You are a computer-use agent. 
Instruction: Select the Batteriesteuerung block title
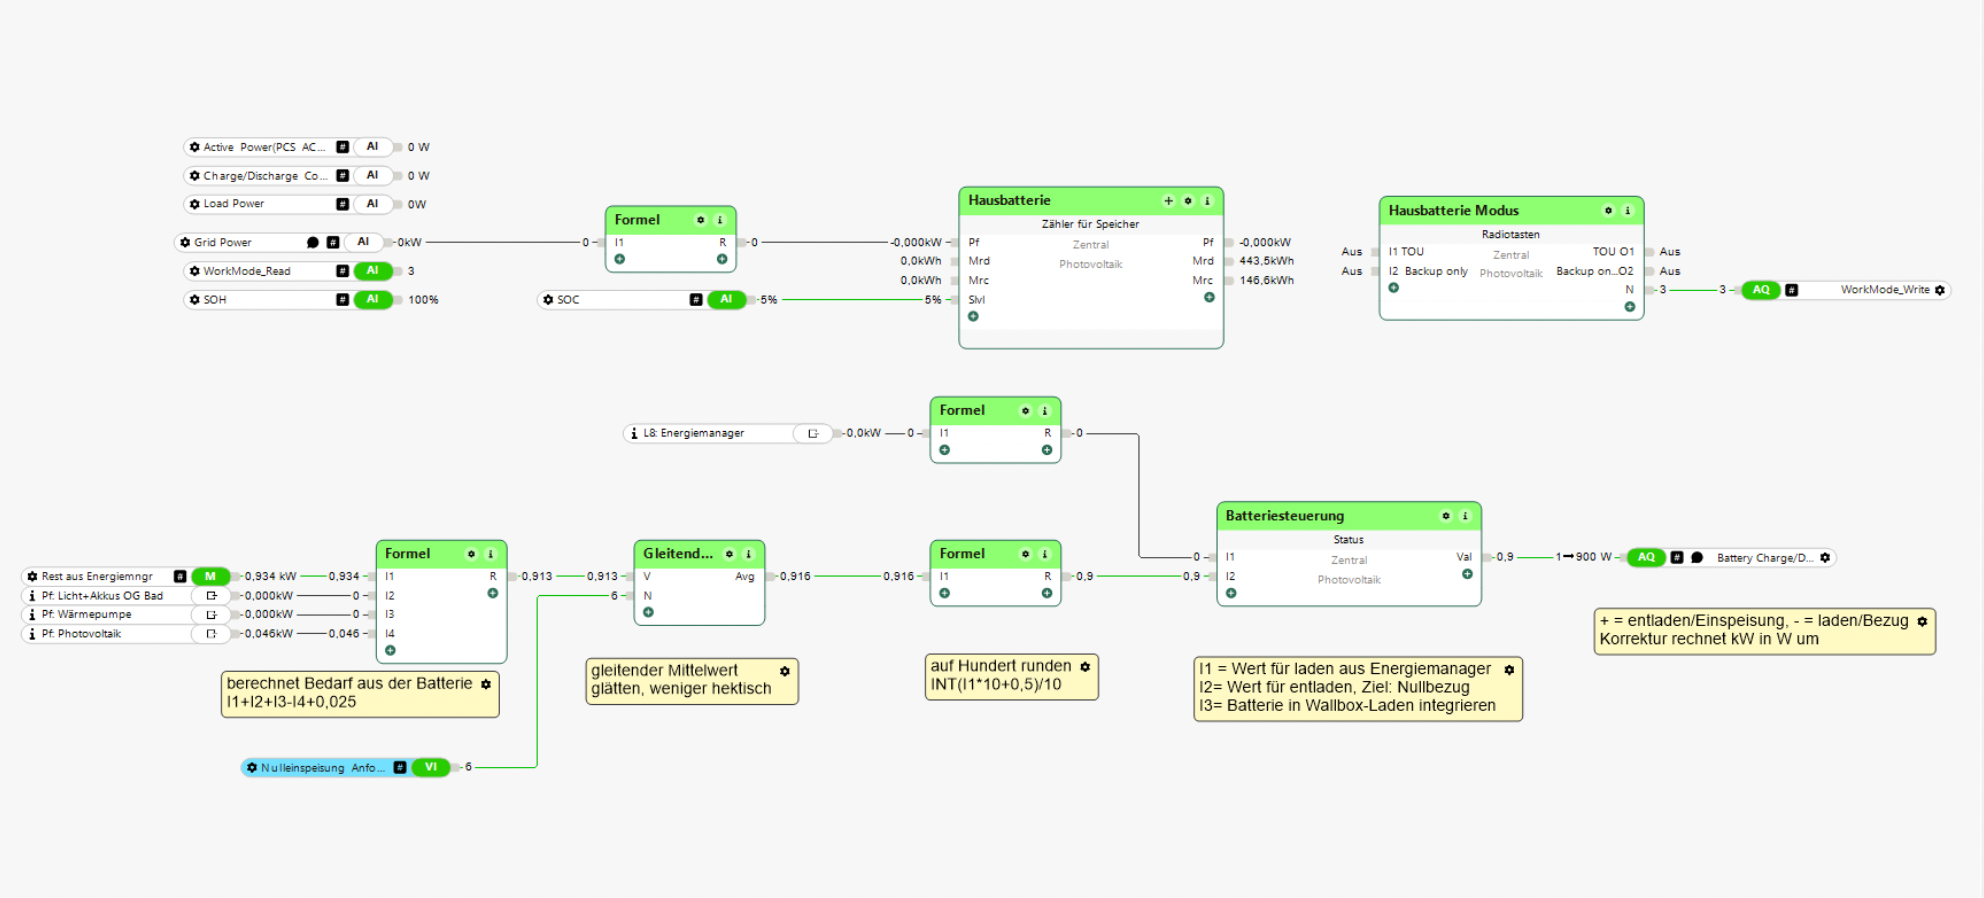click(x=1285, y=516)
